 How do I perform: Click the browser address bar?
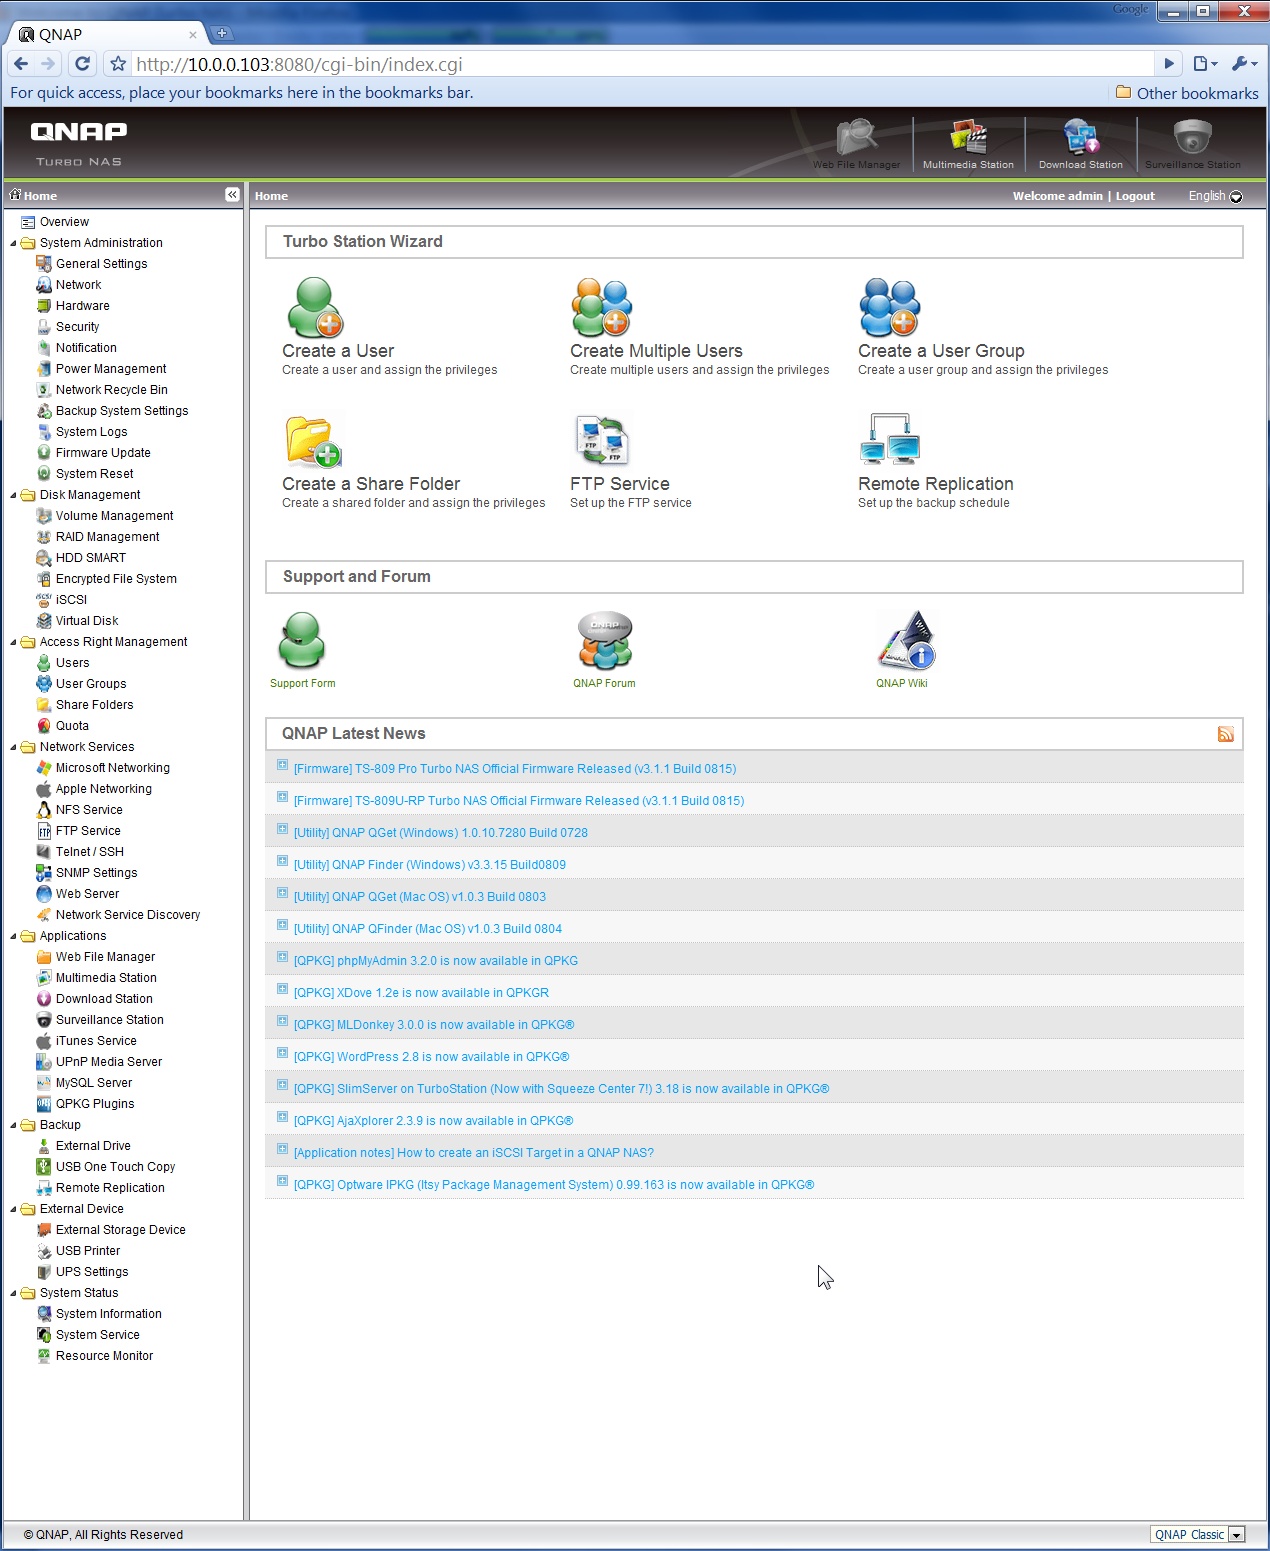click(x=640, y=65)
